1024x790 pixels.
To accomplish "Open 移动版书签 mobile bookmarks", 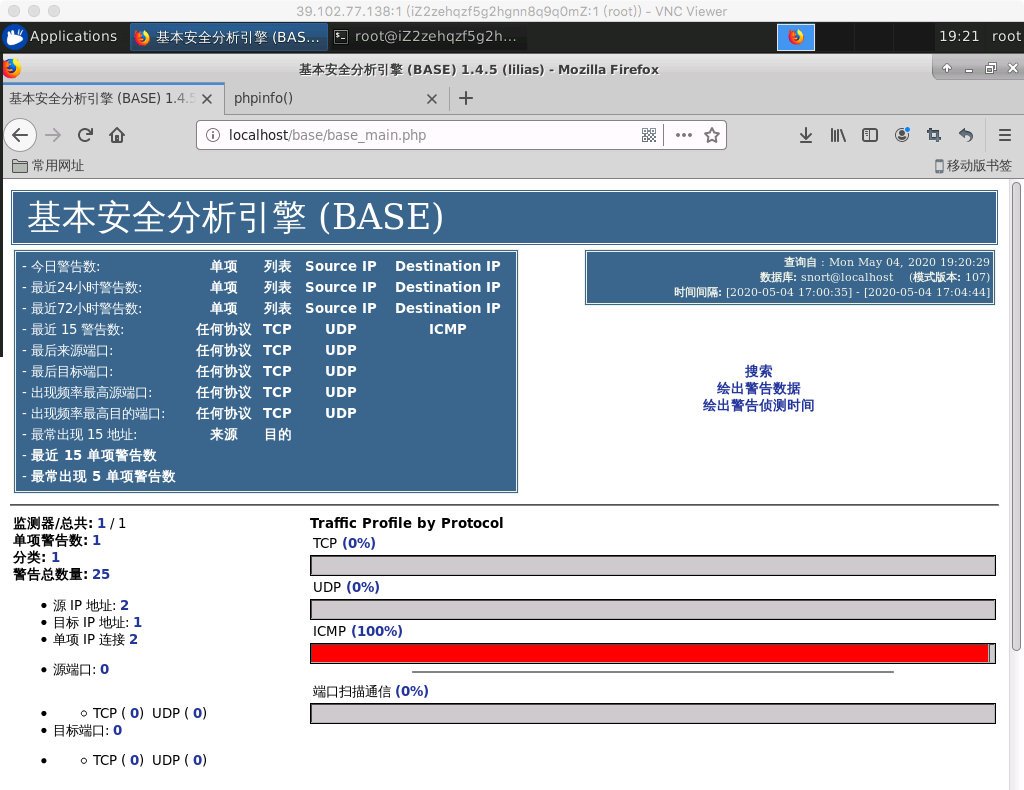I will (x=972, y=166).
